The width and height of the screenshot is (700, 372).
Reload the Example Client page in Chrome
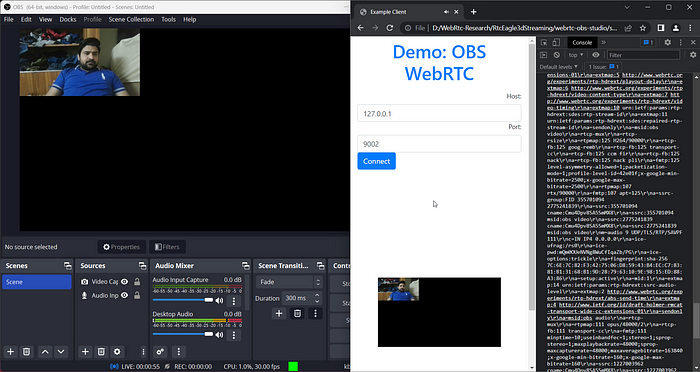(x=390, y=28)
